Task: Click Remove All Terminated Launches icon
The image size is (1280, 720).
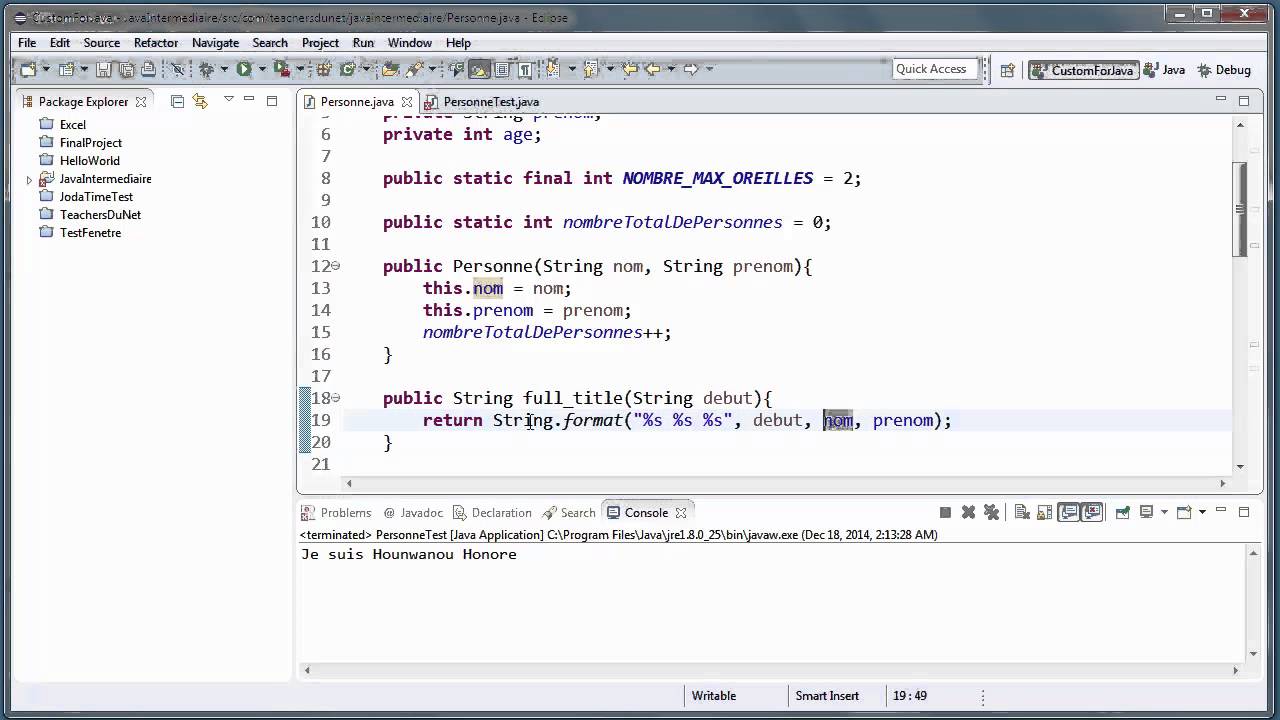Action: (991, 512)
